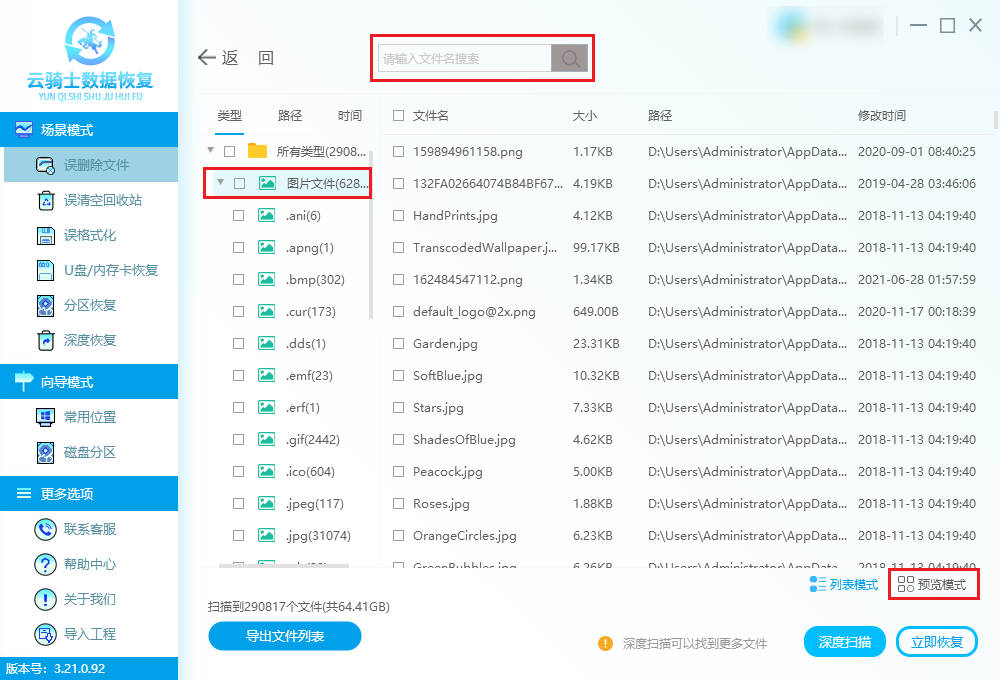Check the box for Garden.jpg

click(399, 344)
